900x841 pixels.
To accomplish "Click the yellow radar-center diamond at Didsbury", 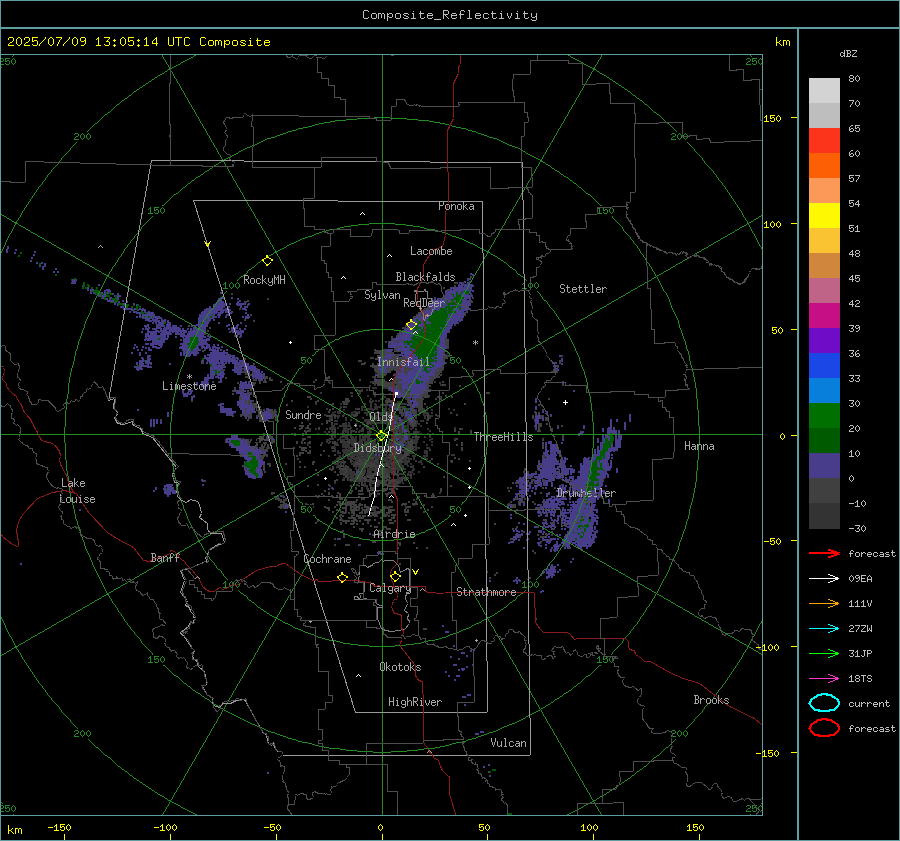I will tap(381, 436).
